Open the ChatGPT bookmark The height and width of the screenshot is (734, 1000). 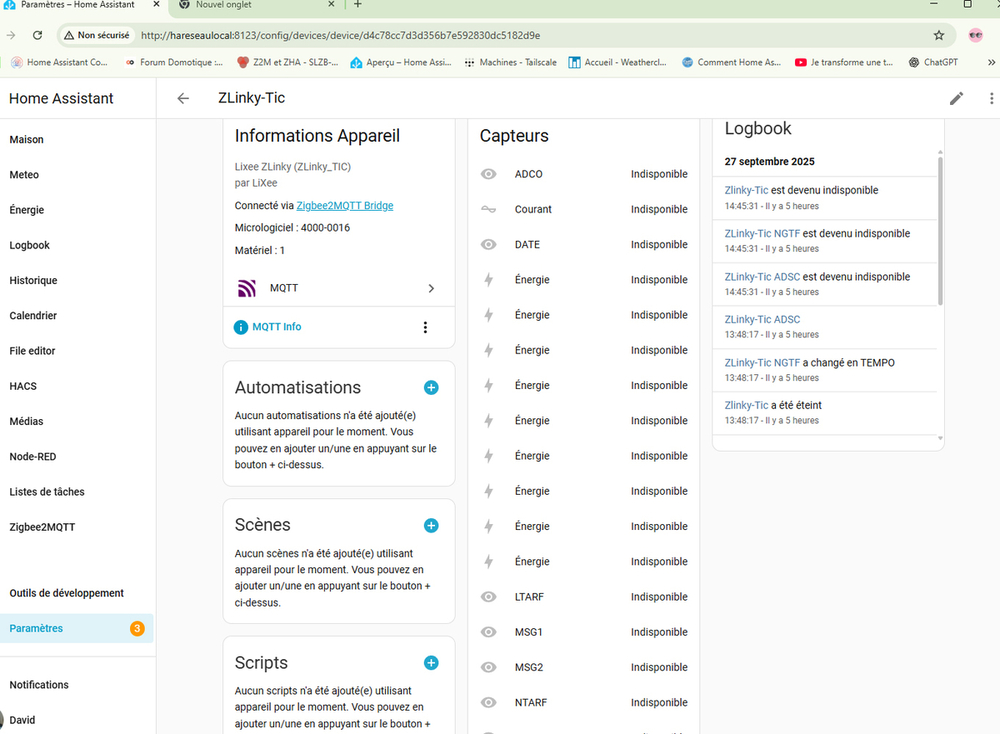[933, 62]
